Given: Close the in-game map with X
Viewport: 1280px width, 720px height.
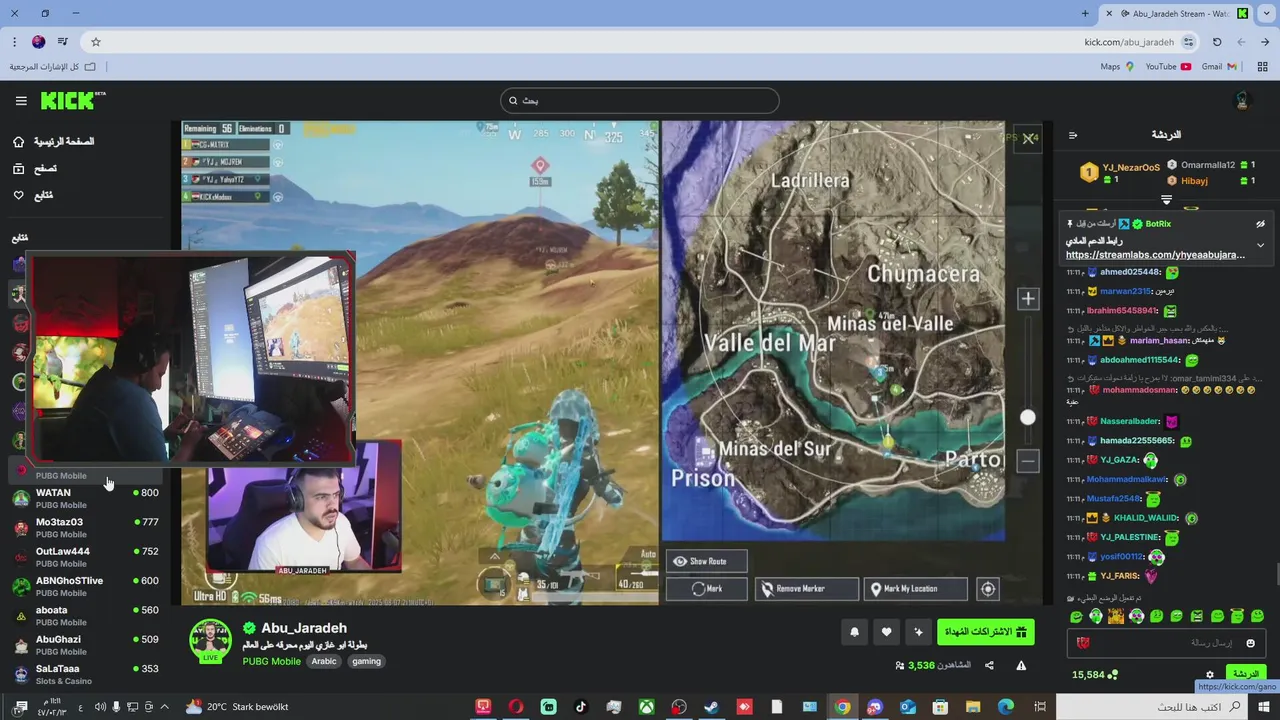Looking at the screenshot, I should point(1028,139).
